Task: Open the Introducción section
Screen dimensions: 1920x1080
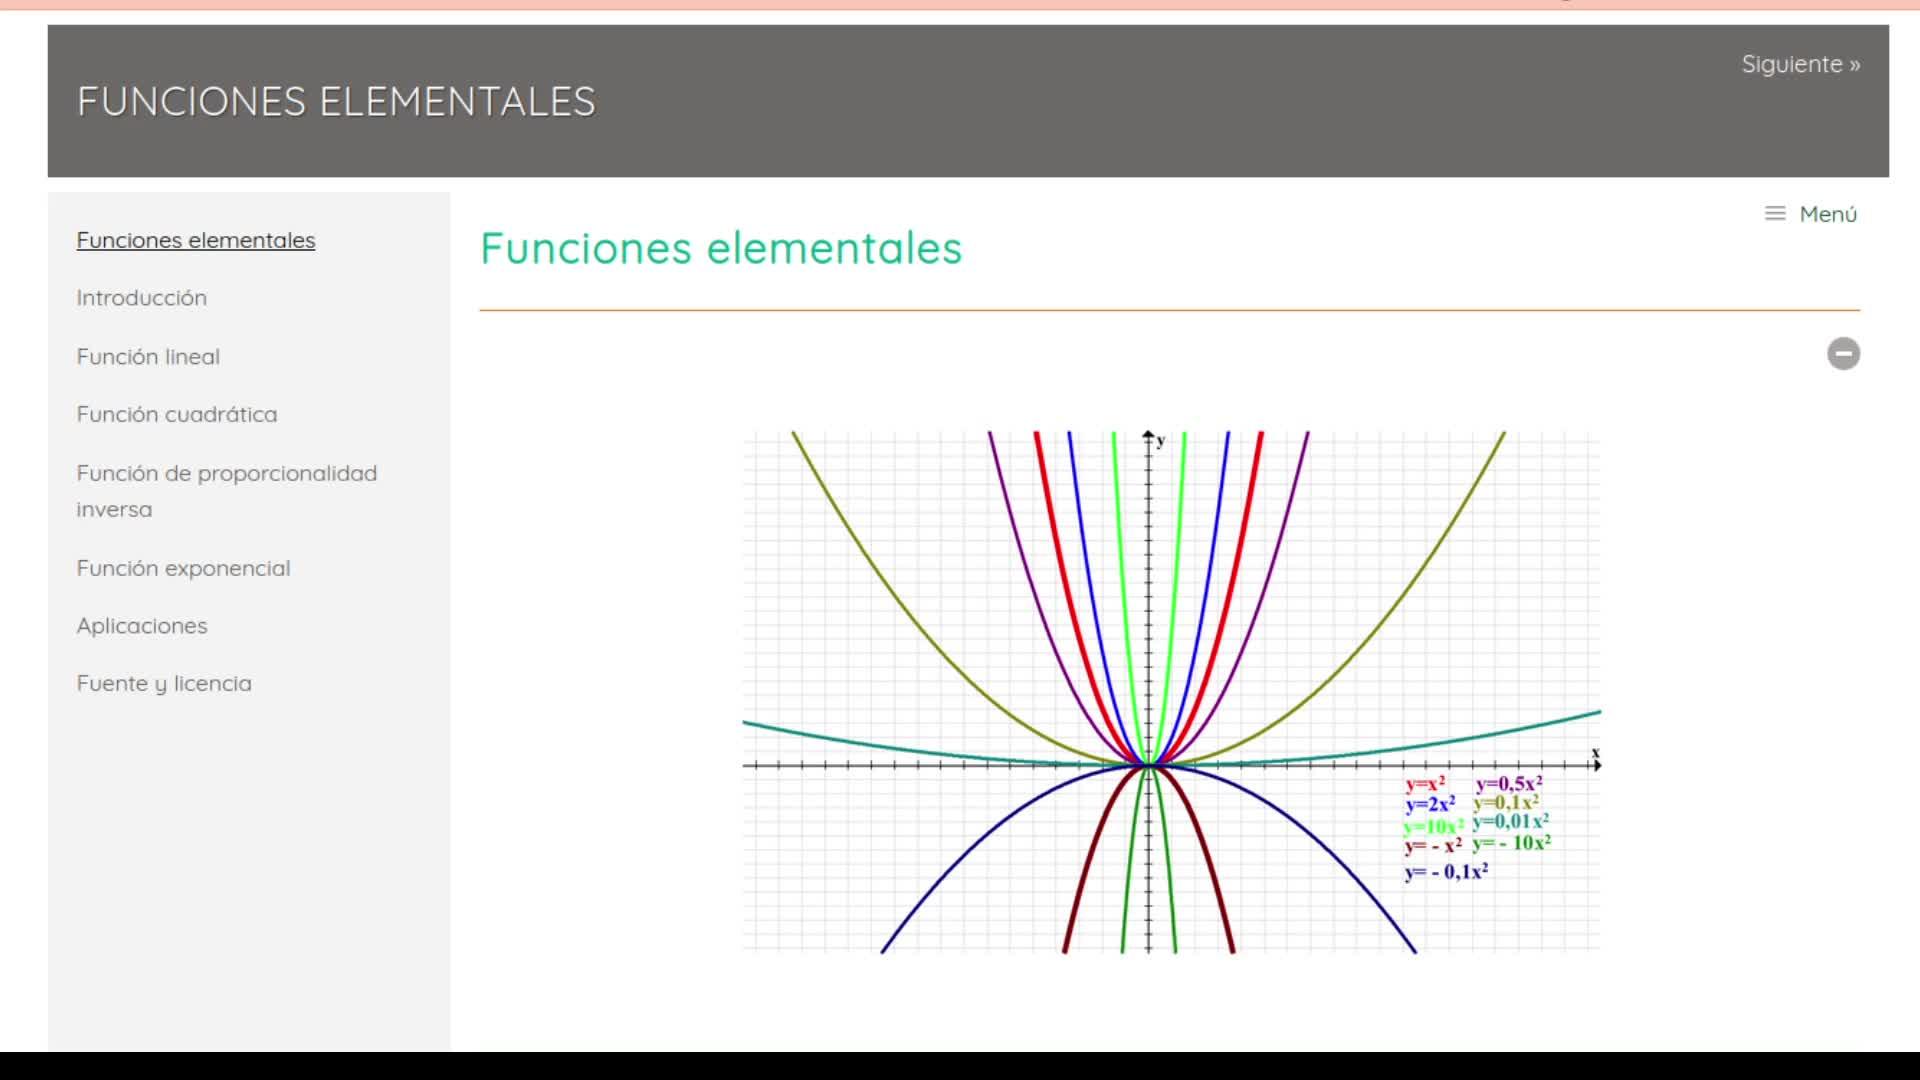Action: pos(142,298)
